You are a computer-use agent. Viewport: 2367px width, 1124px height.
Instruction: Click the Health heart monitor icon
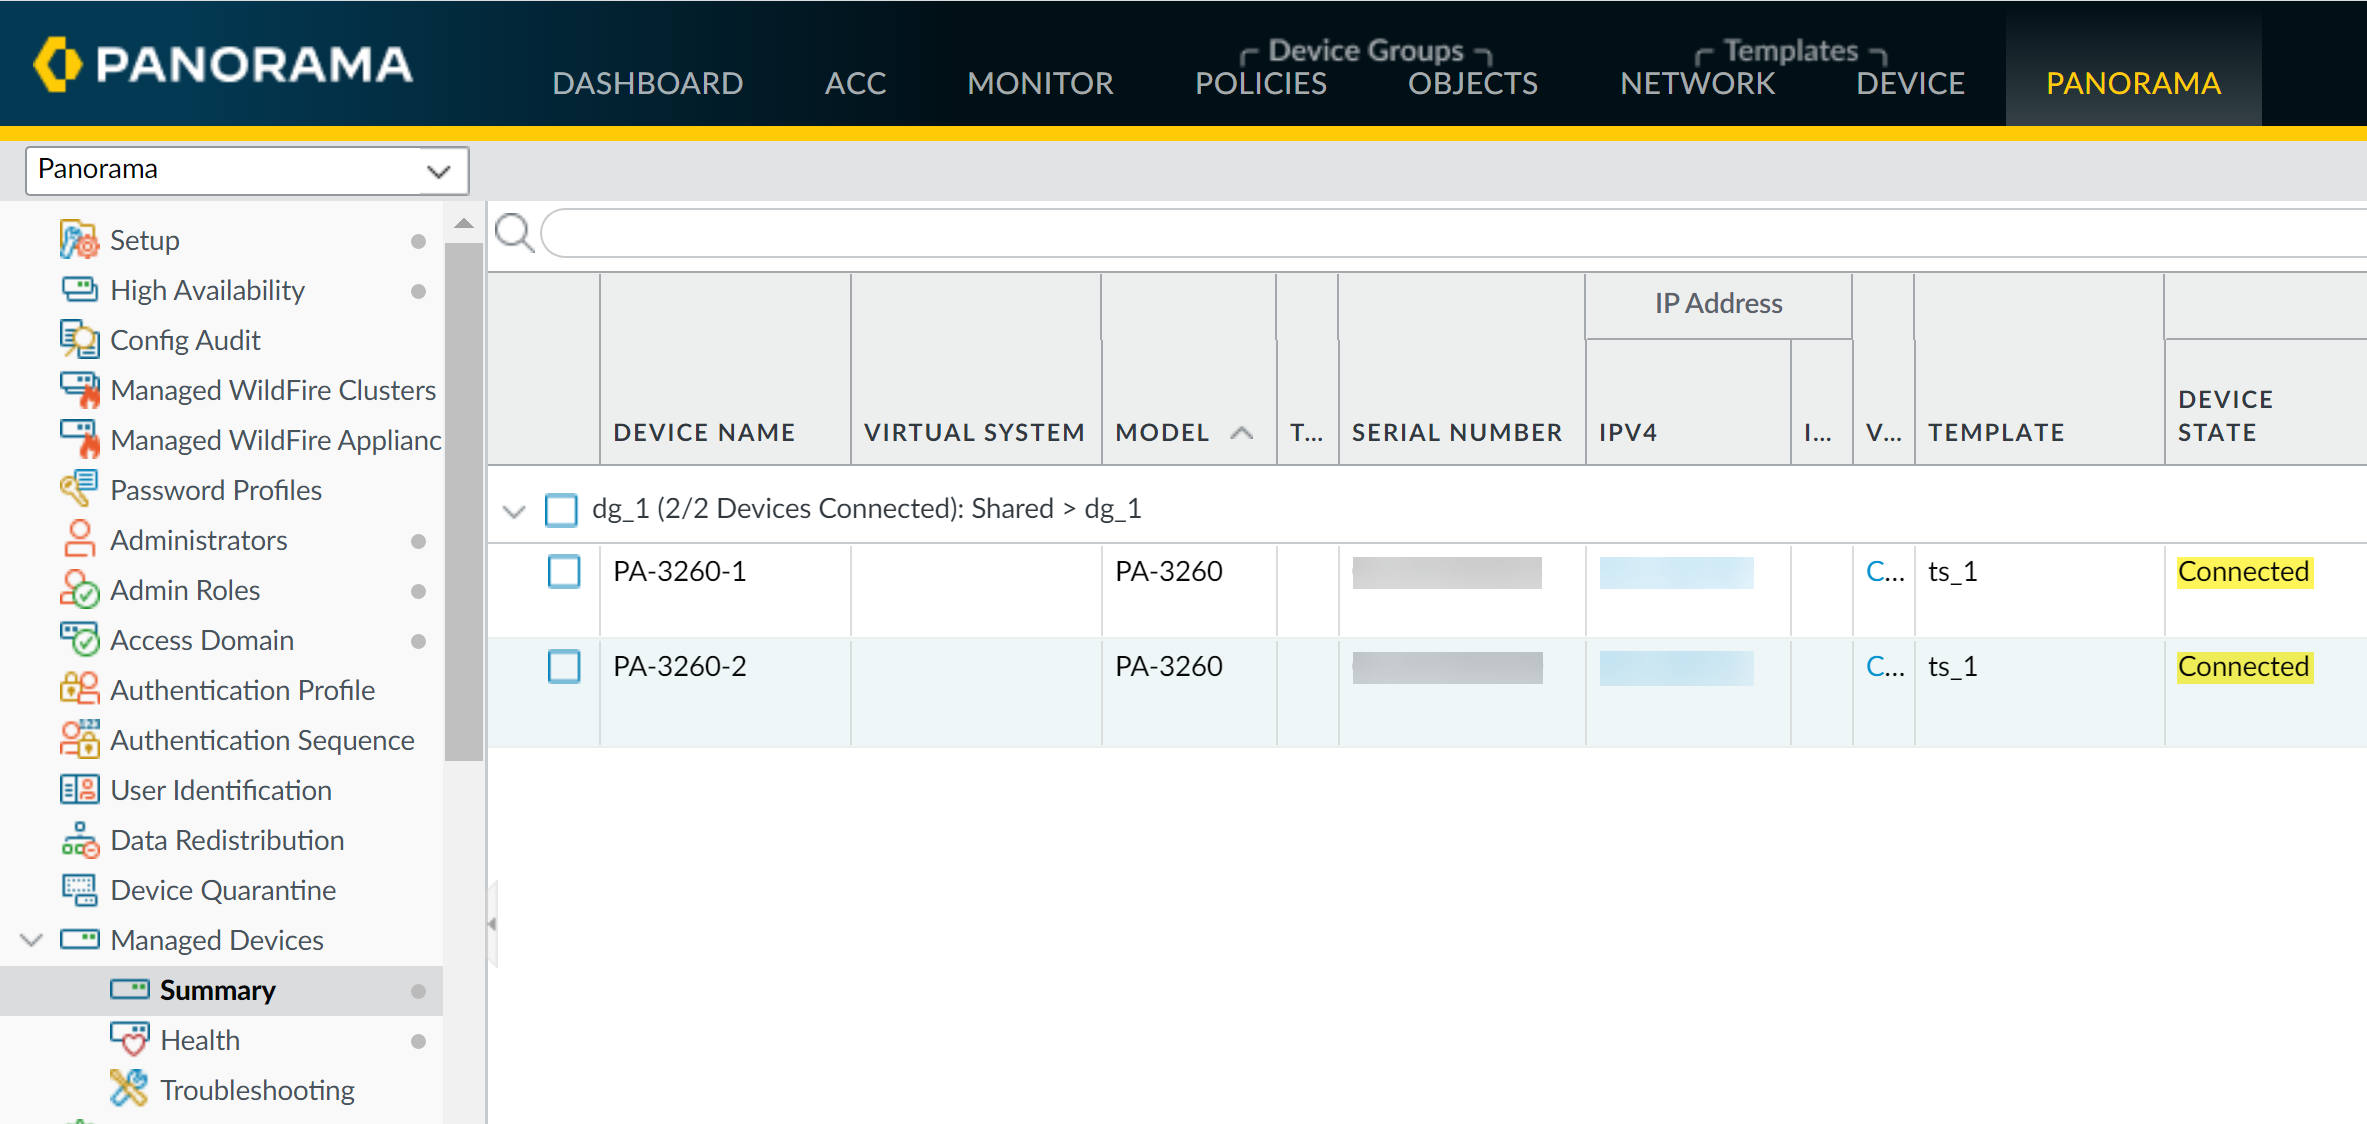129,1040
